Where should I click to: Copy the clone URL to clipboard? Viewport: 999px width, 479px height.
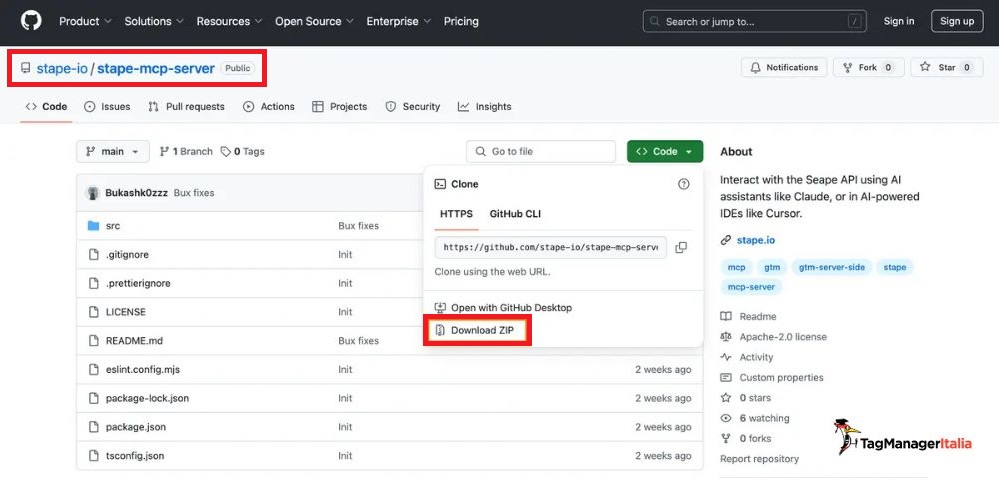pyautogui.click(x=681, y=247)
